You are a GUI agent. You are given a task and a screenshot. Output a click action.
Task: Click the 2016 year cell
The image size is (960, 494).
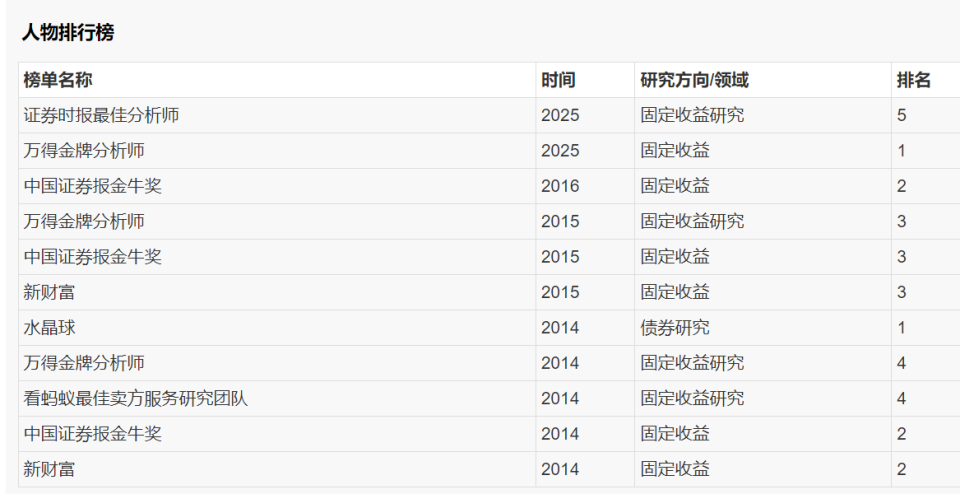[x=560, y=186]
